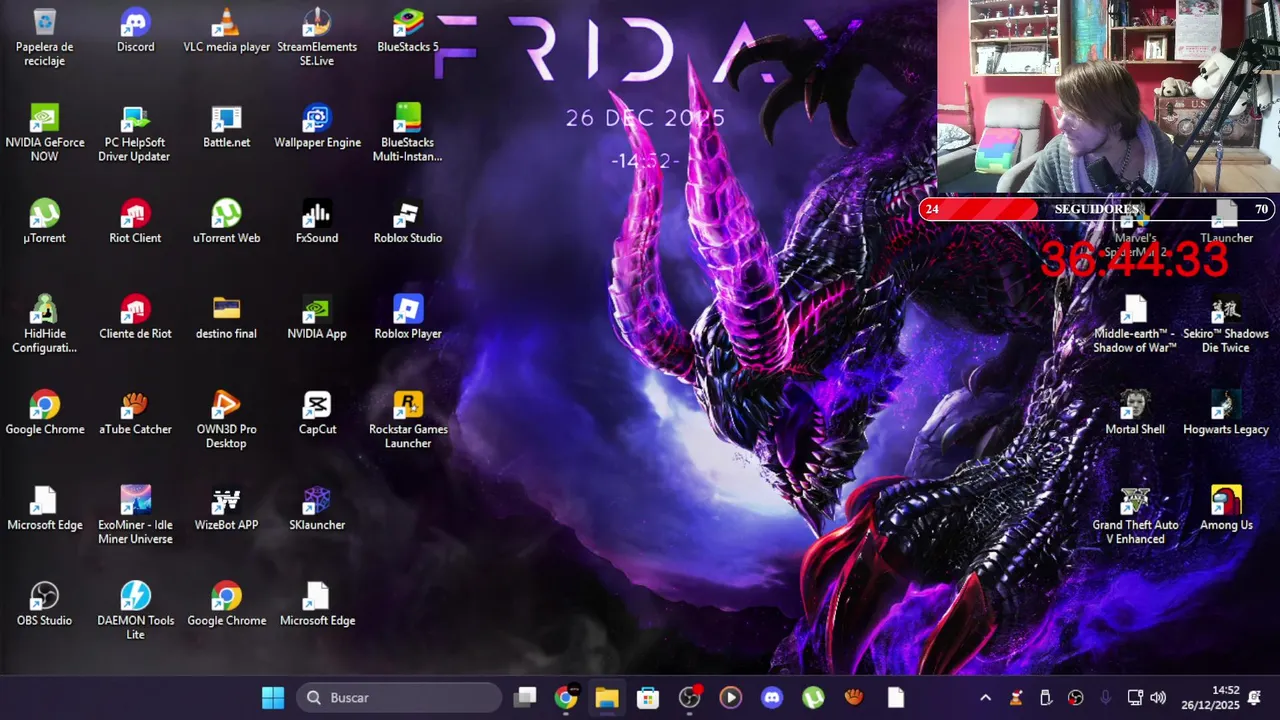Select the Among Us icon
The height and width of the screenshot is (720, 1280).
1226,508
